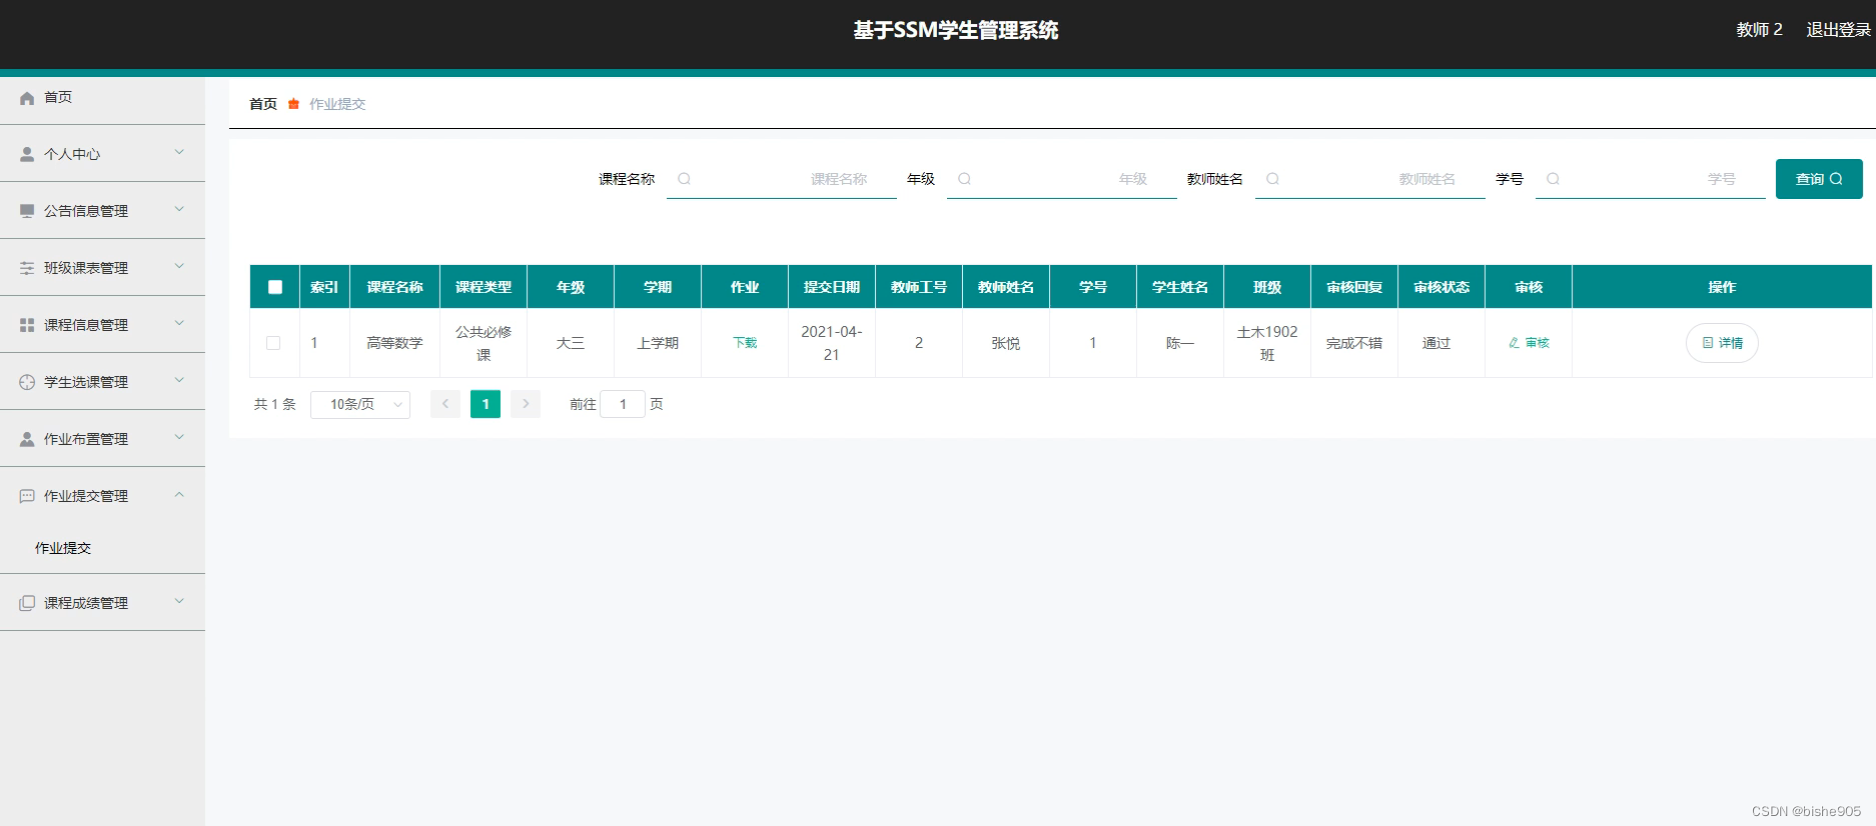Open the 10条/页 page size dropdown
The image size is (1876, 826).
360,404
